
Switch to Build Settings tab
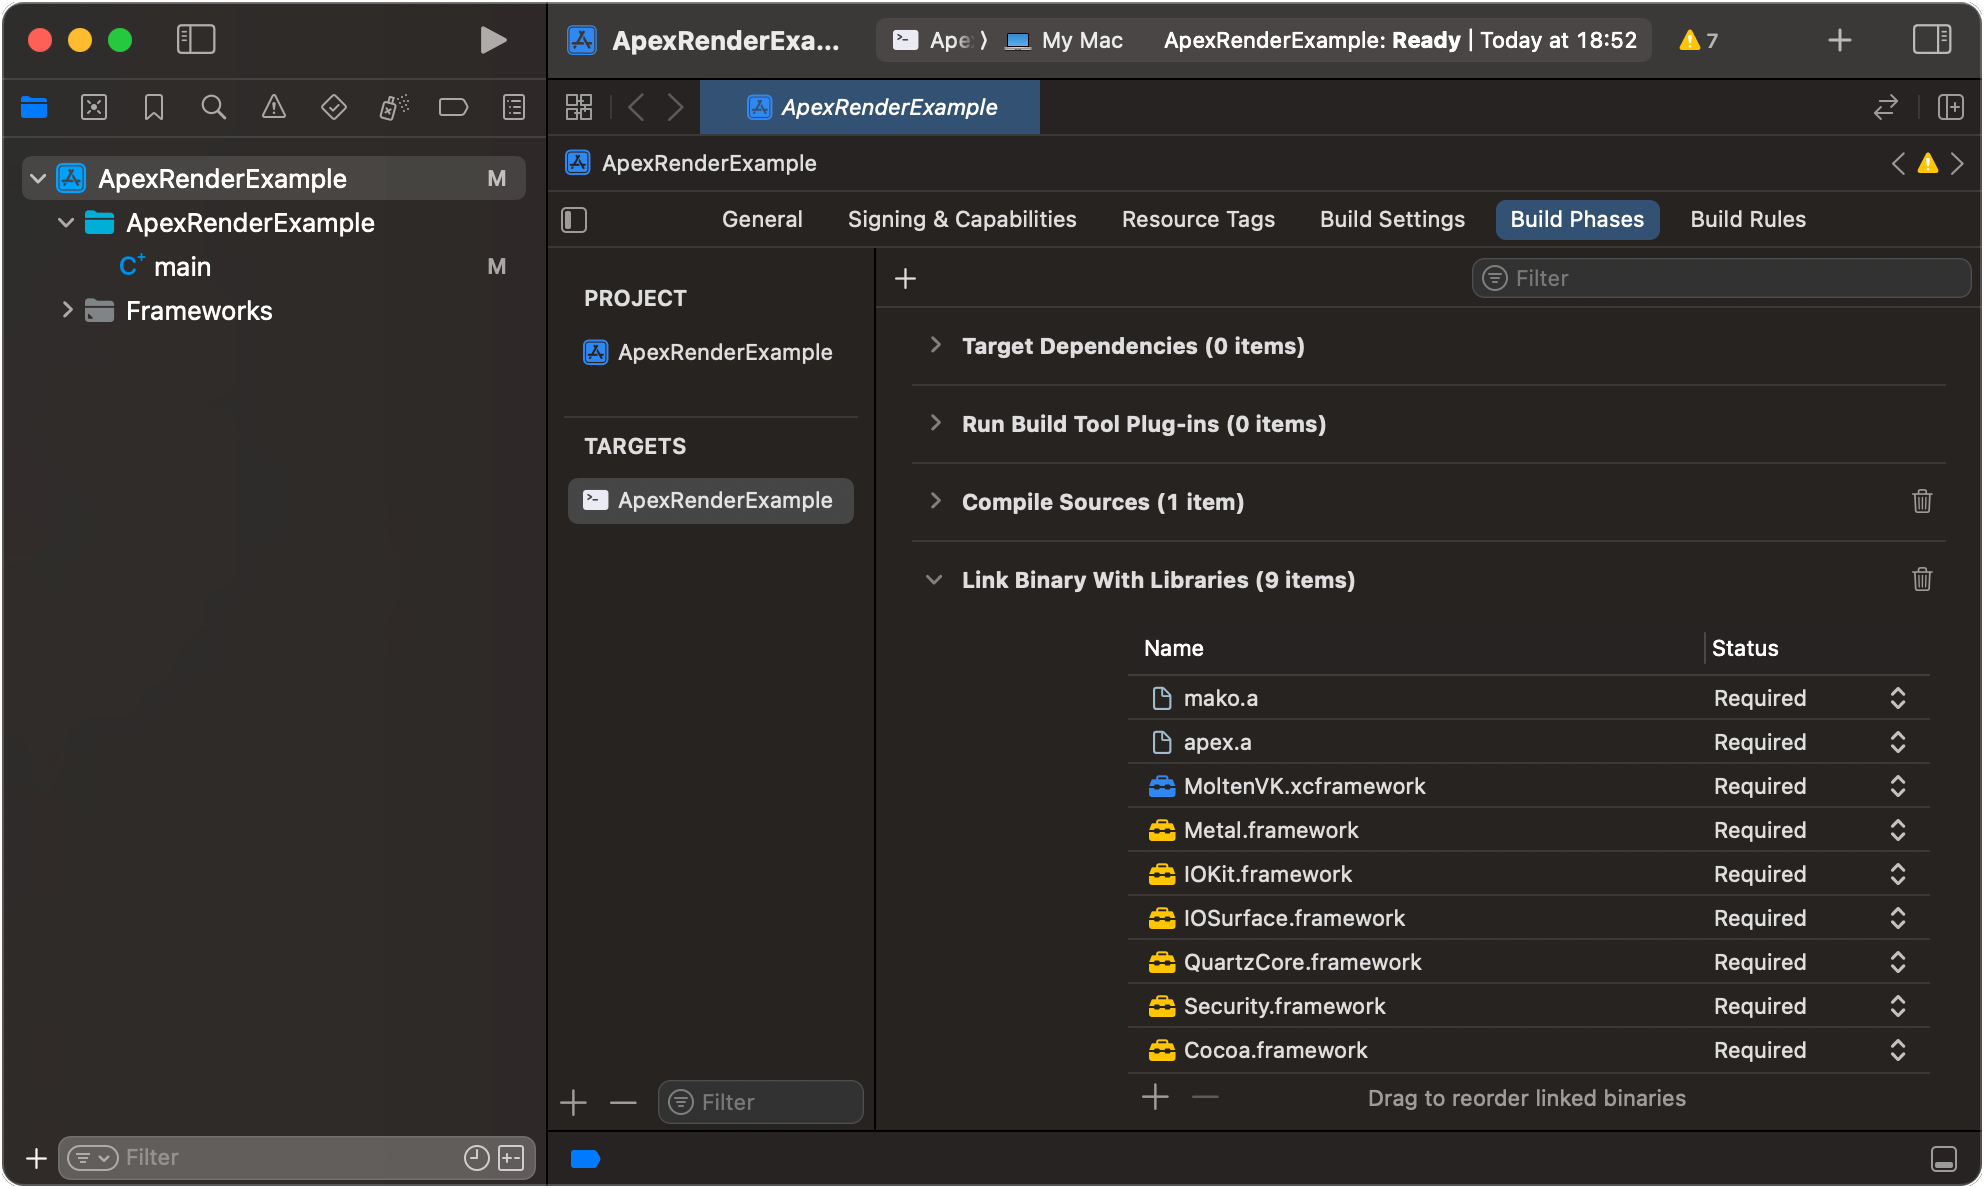pyautogui.click(x=1392, y=219)
